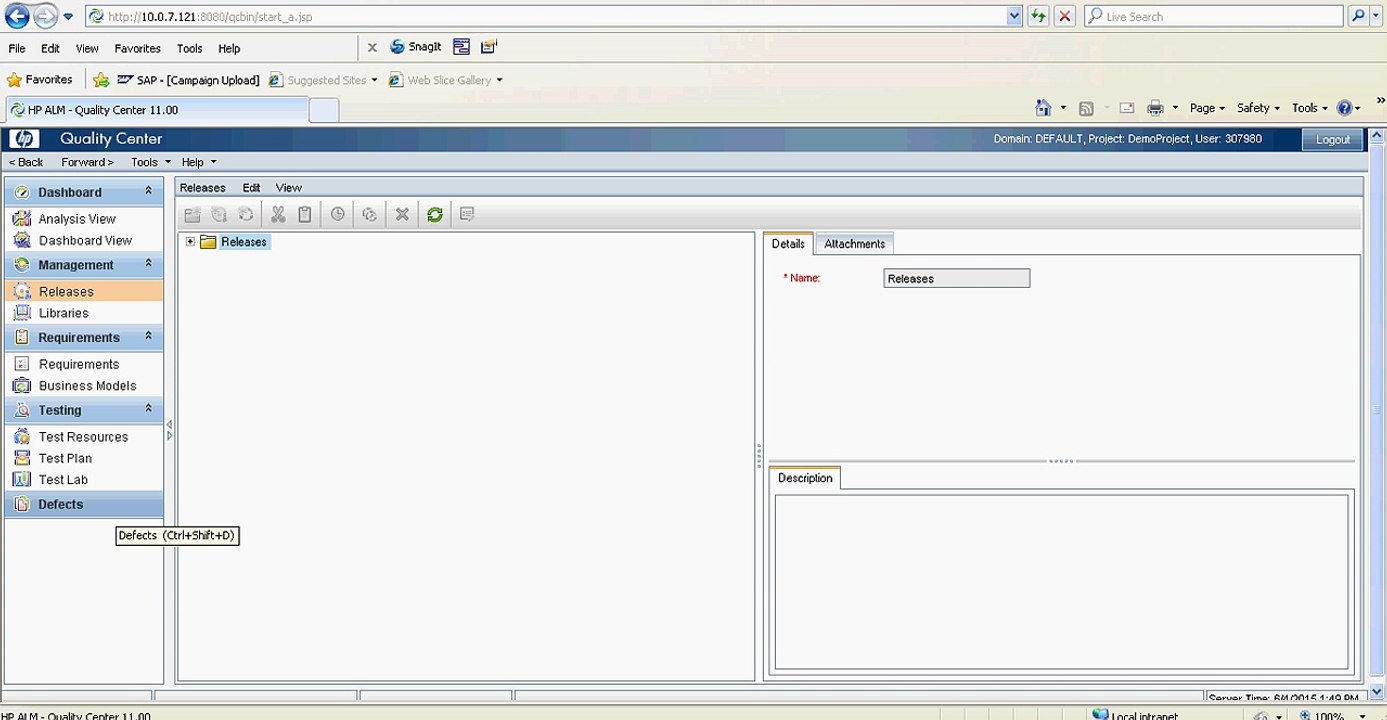The width and height of the screenshot is (1387, 720).
Task: Click the Name input field
Action: [957, 279]
